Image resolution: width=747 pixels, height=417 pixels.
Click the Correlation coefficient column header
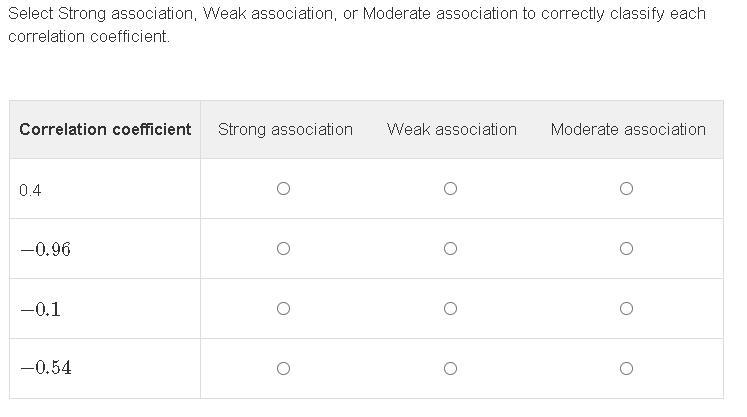point(105,130)
